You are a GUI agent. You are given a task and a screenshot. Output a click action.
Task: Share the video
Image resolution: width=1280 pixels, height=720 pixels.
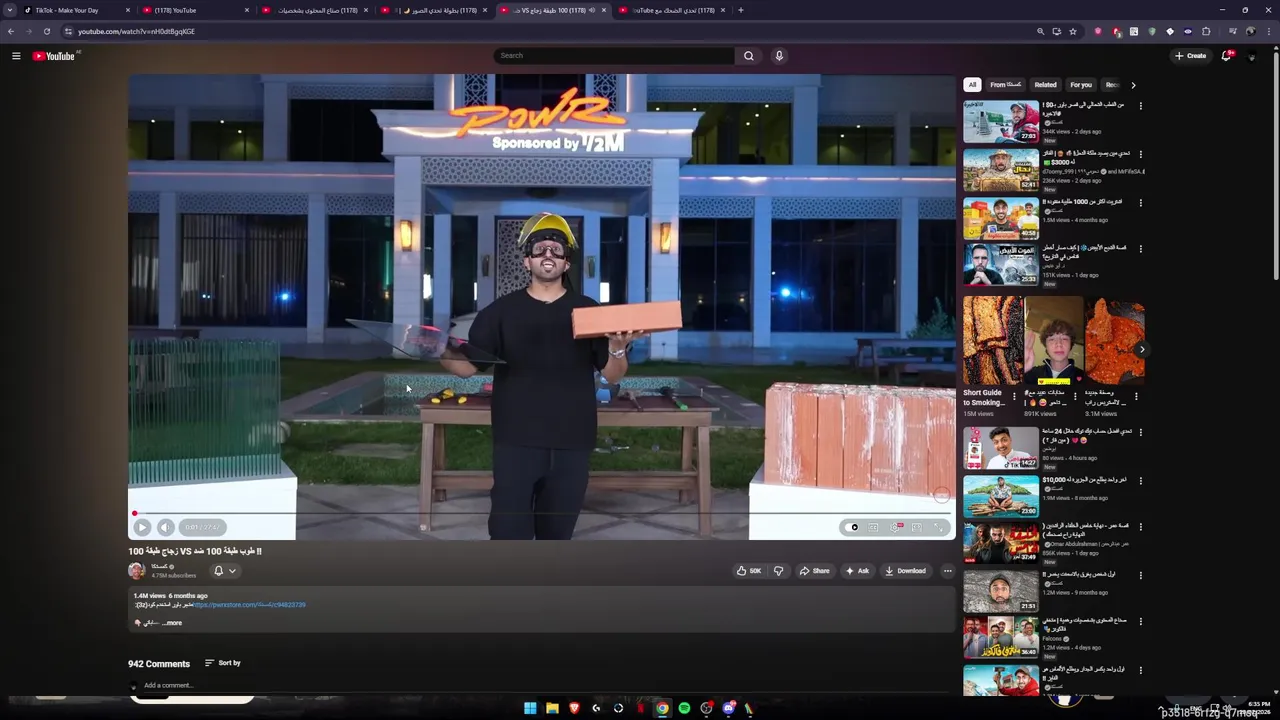click(814, 571)
